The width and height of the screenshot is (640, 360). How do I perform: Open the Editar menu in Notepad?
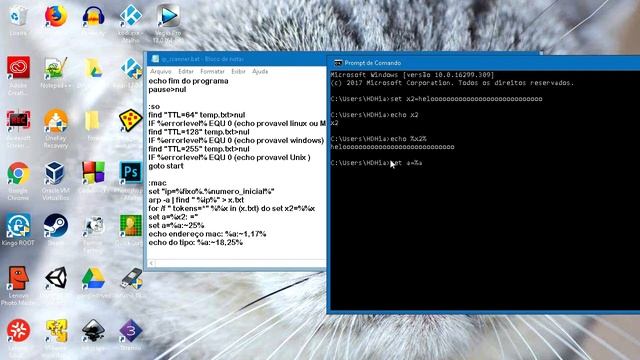click(186, 71)
